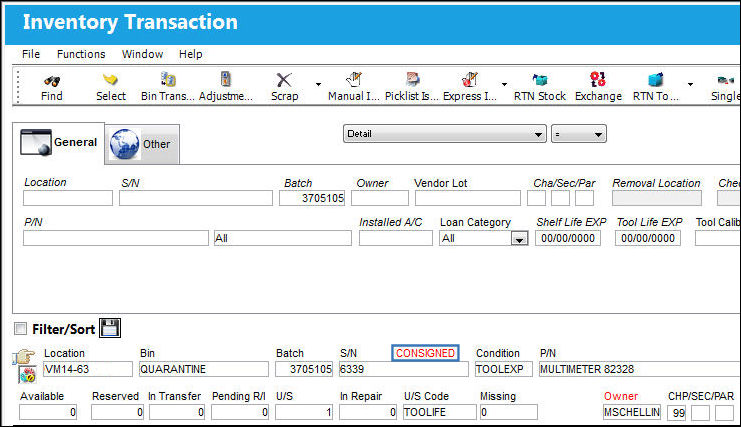Click the Shelf Life EXP date field
741x427 pixels.
tap(568, 239)
